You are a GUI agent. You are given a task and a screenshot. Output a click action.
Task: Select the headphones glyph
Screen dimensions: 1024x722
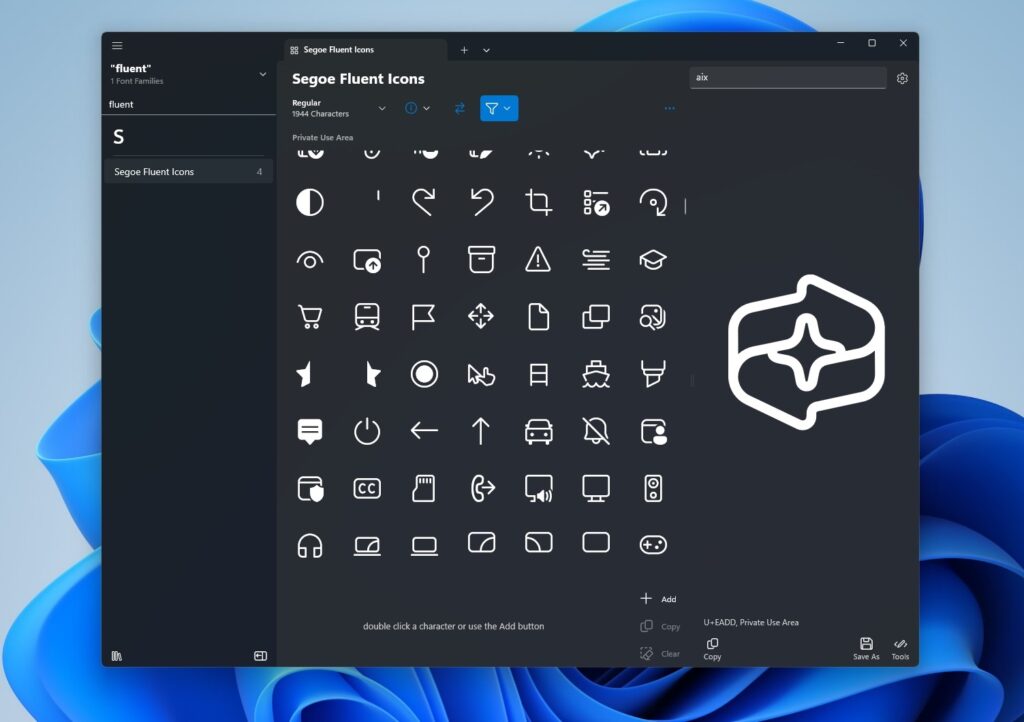coord(310,544)
